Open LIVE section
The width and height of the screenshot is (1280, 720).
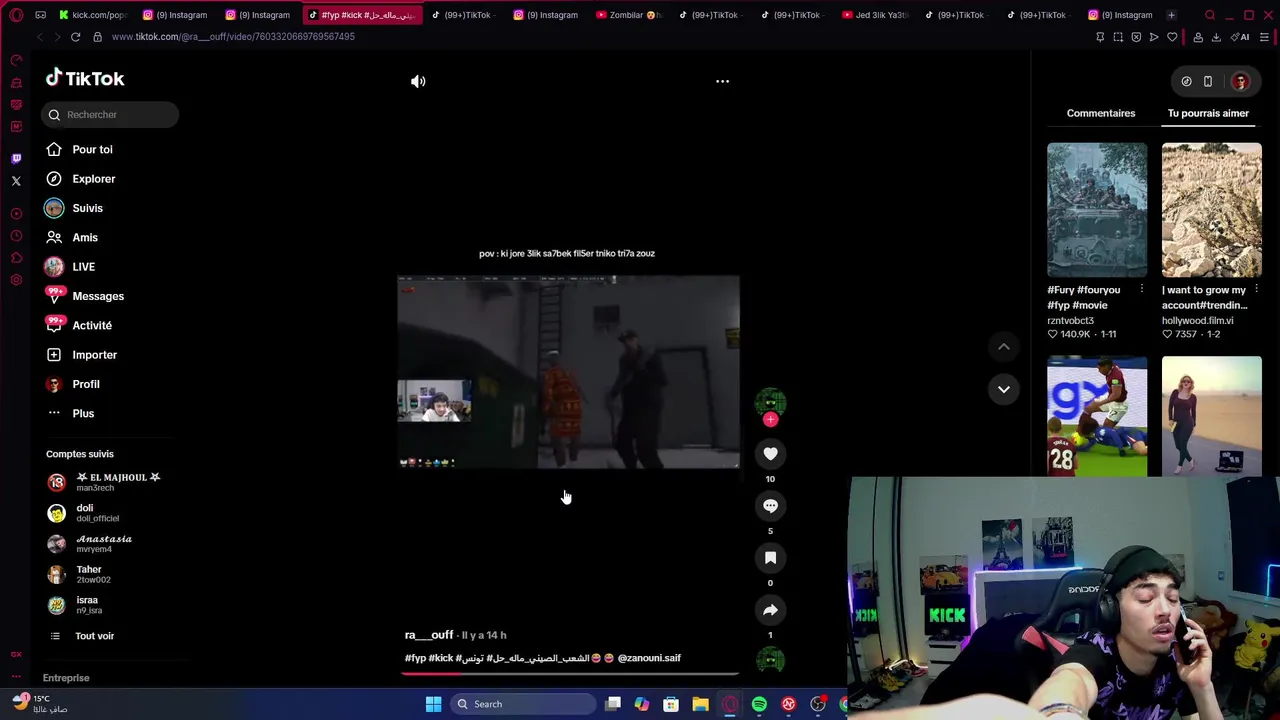pos(83,267)
